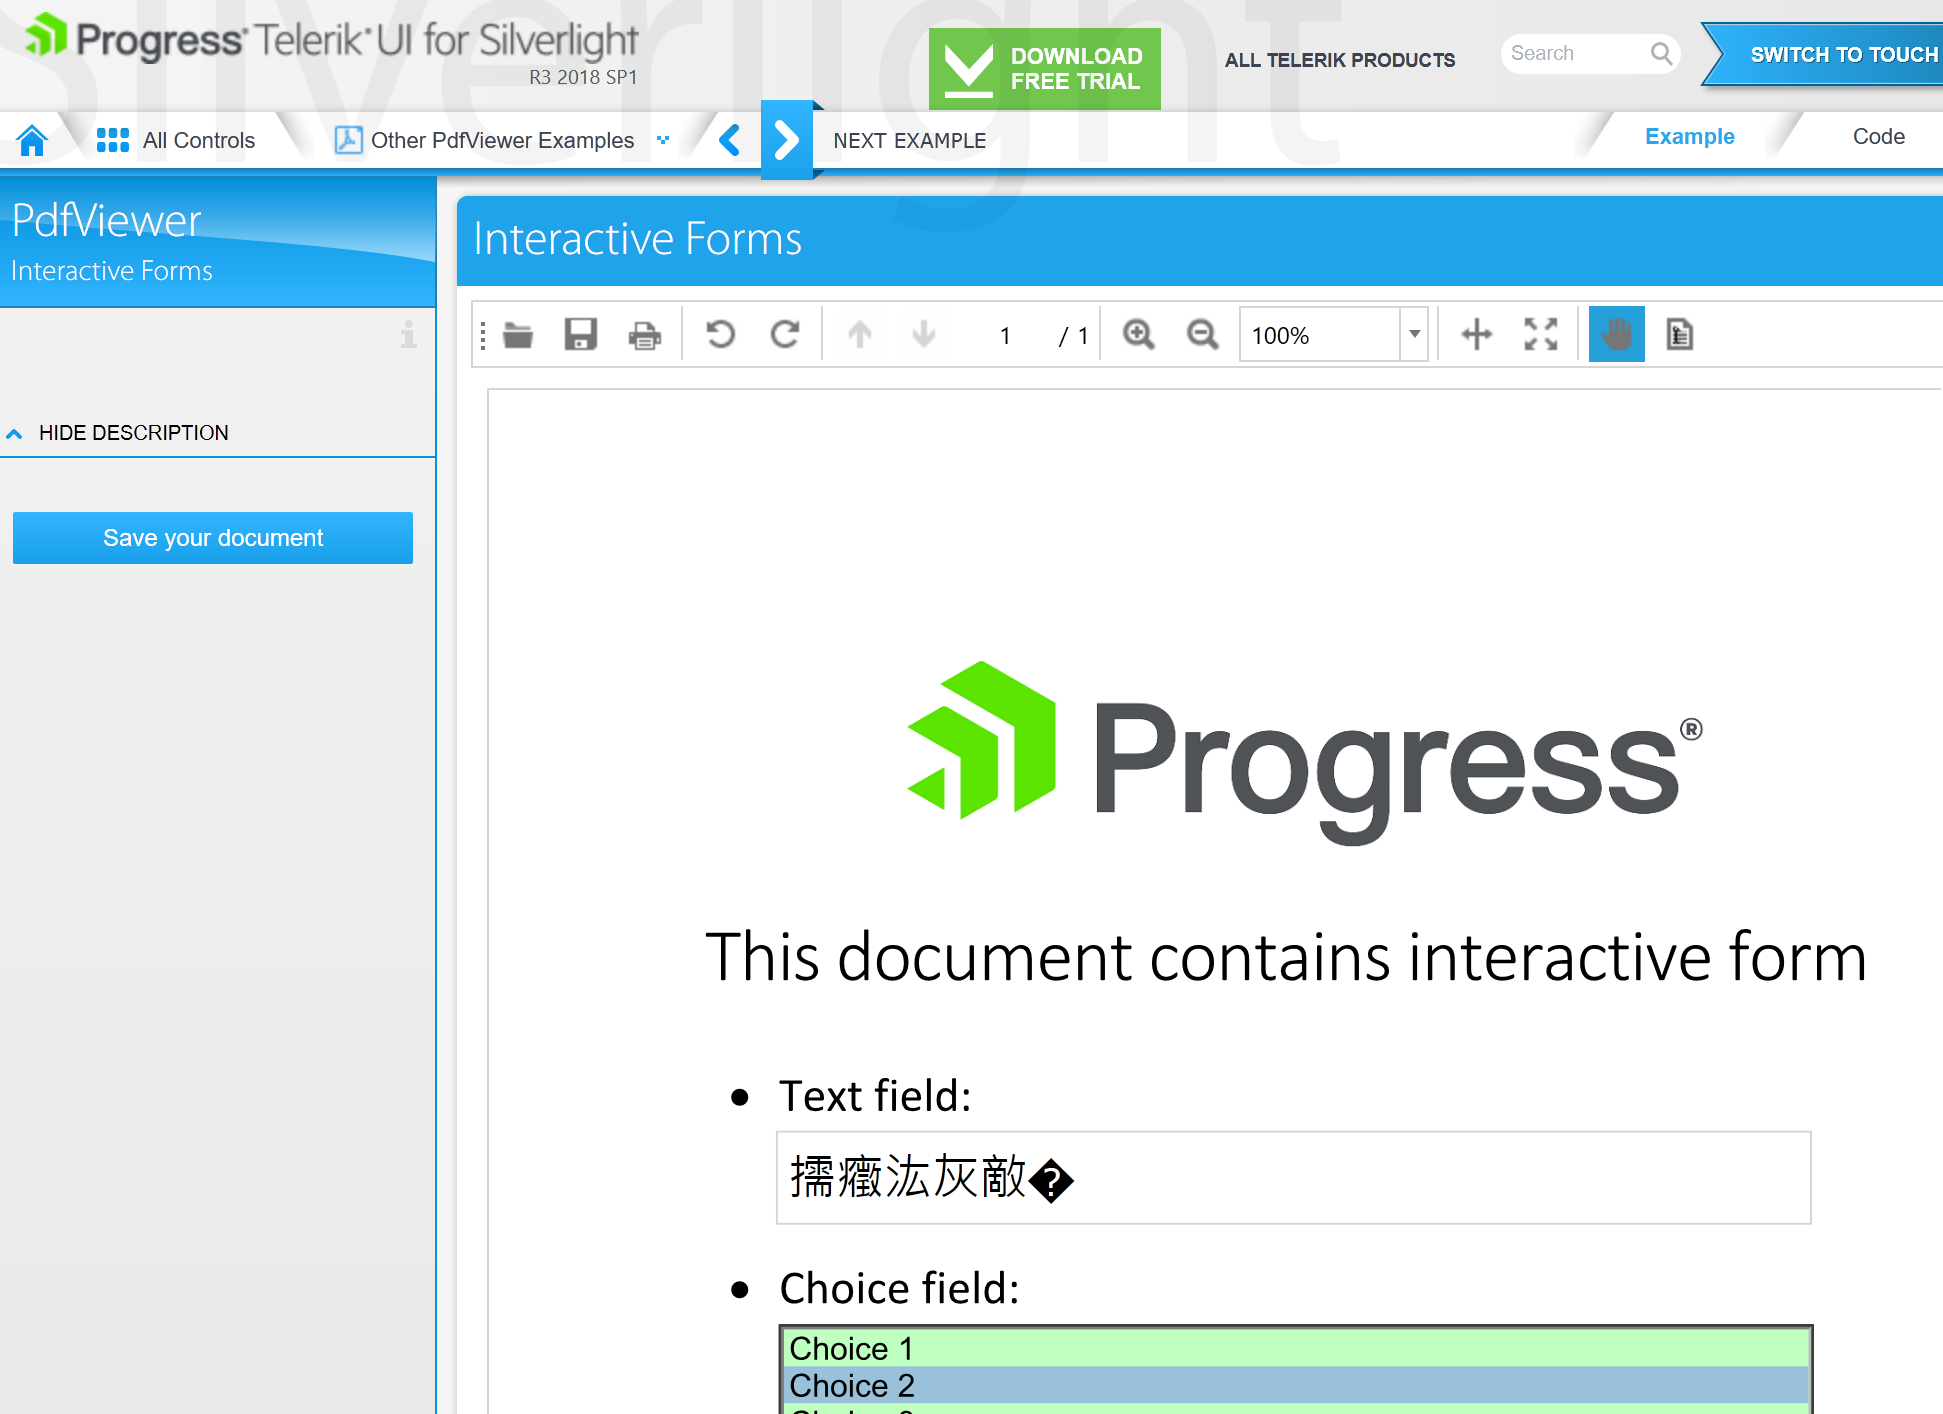Click the DOWNLOAD FREE TRIAL button
The image size is (1943, 1414).
tap(1044, 69)
